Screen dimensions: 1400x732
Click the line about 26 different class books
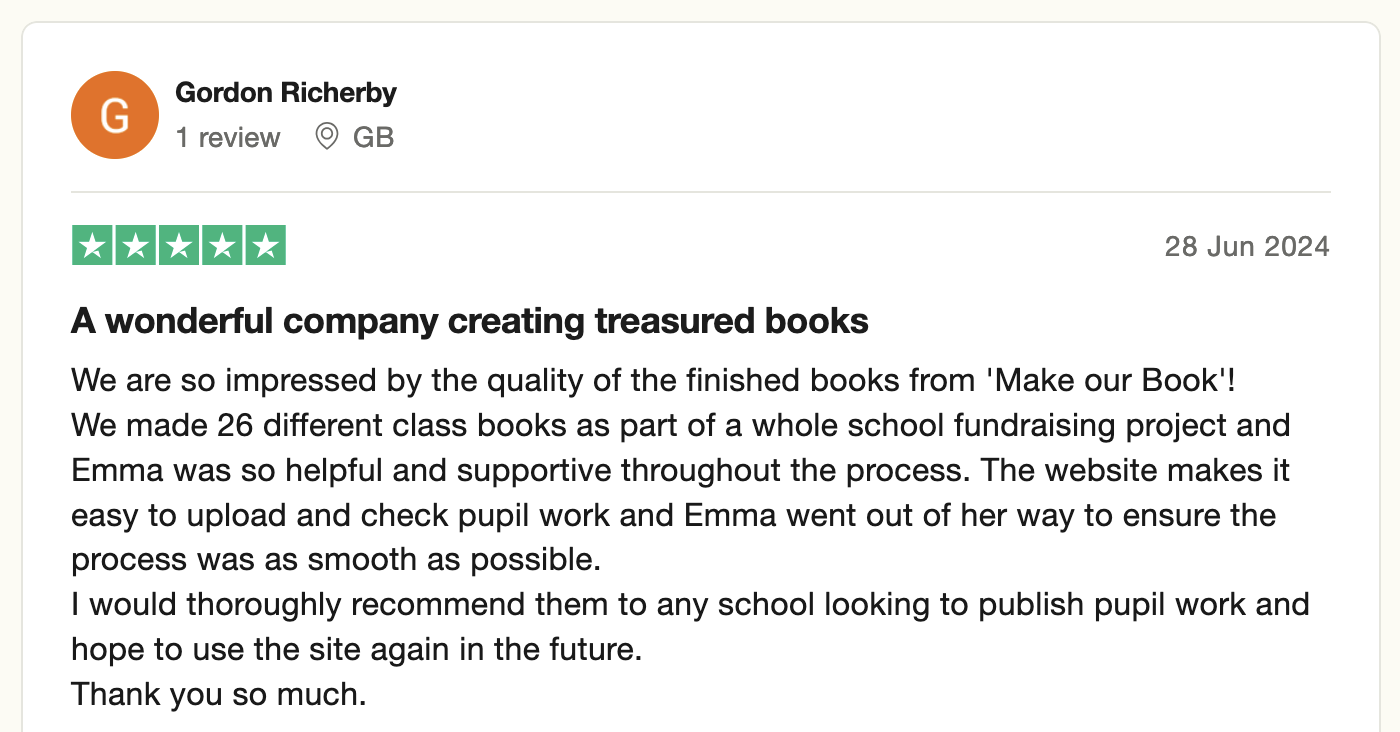681,425
